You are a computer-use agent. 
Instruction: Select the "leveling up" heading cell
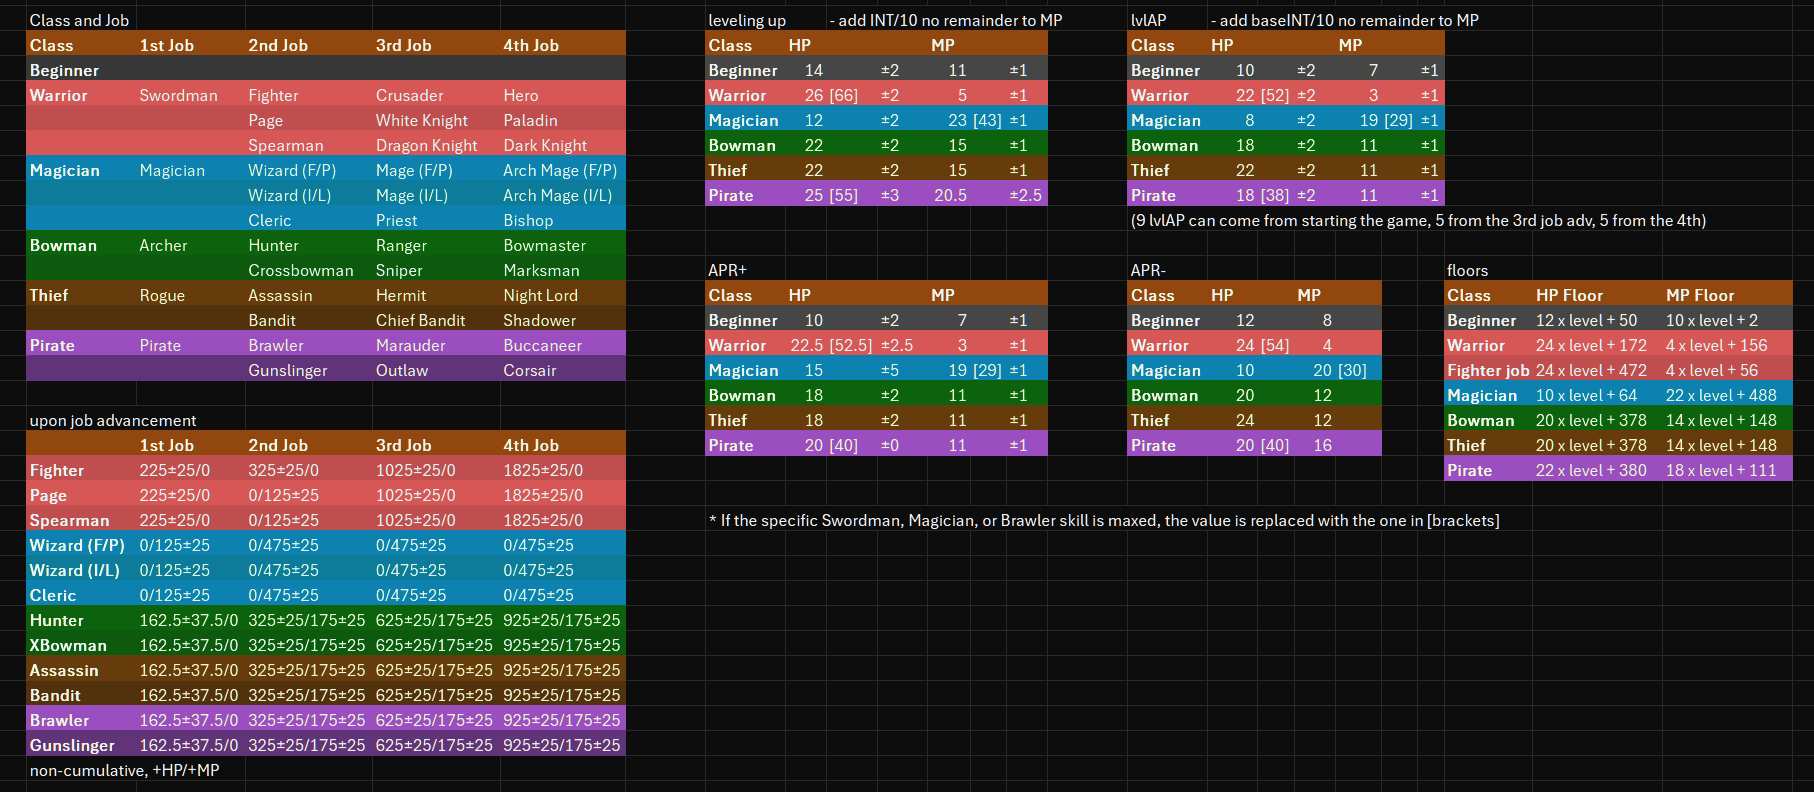pyautogui.click(x=746, y=20)
